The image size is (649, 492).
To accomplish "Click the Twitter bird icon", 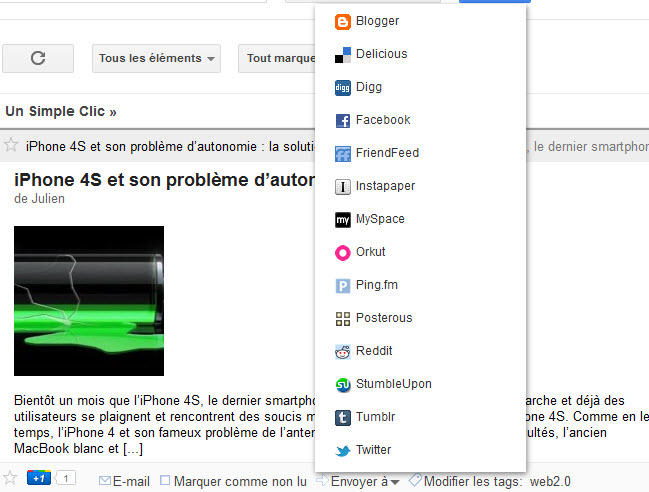I will tap(343, 451).
